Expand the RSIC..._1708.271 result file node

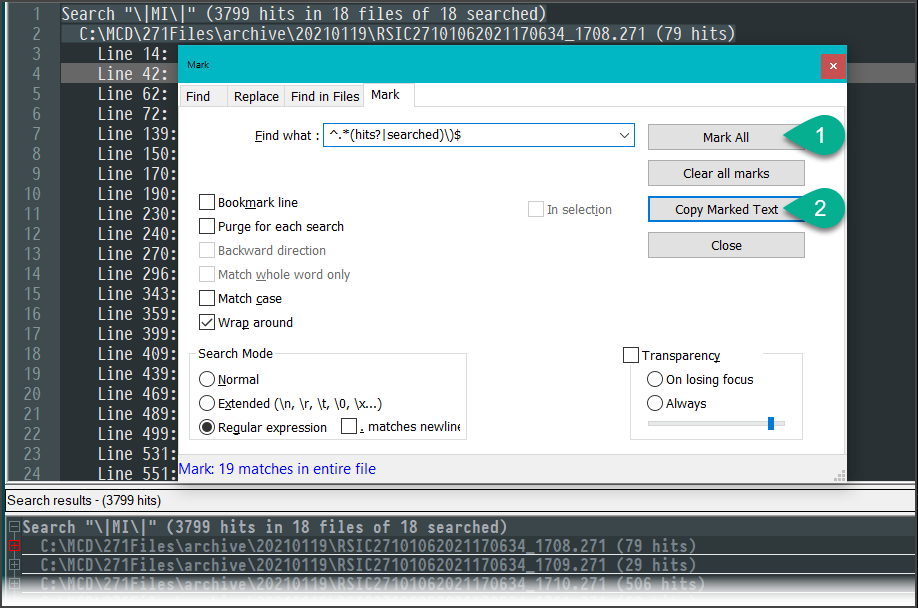pos(14,546)
